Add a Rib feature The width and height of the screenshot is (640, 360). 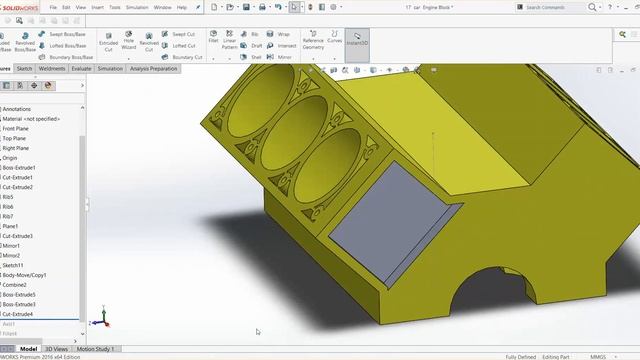250,34
